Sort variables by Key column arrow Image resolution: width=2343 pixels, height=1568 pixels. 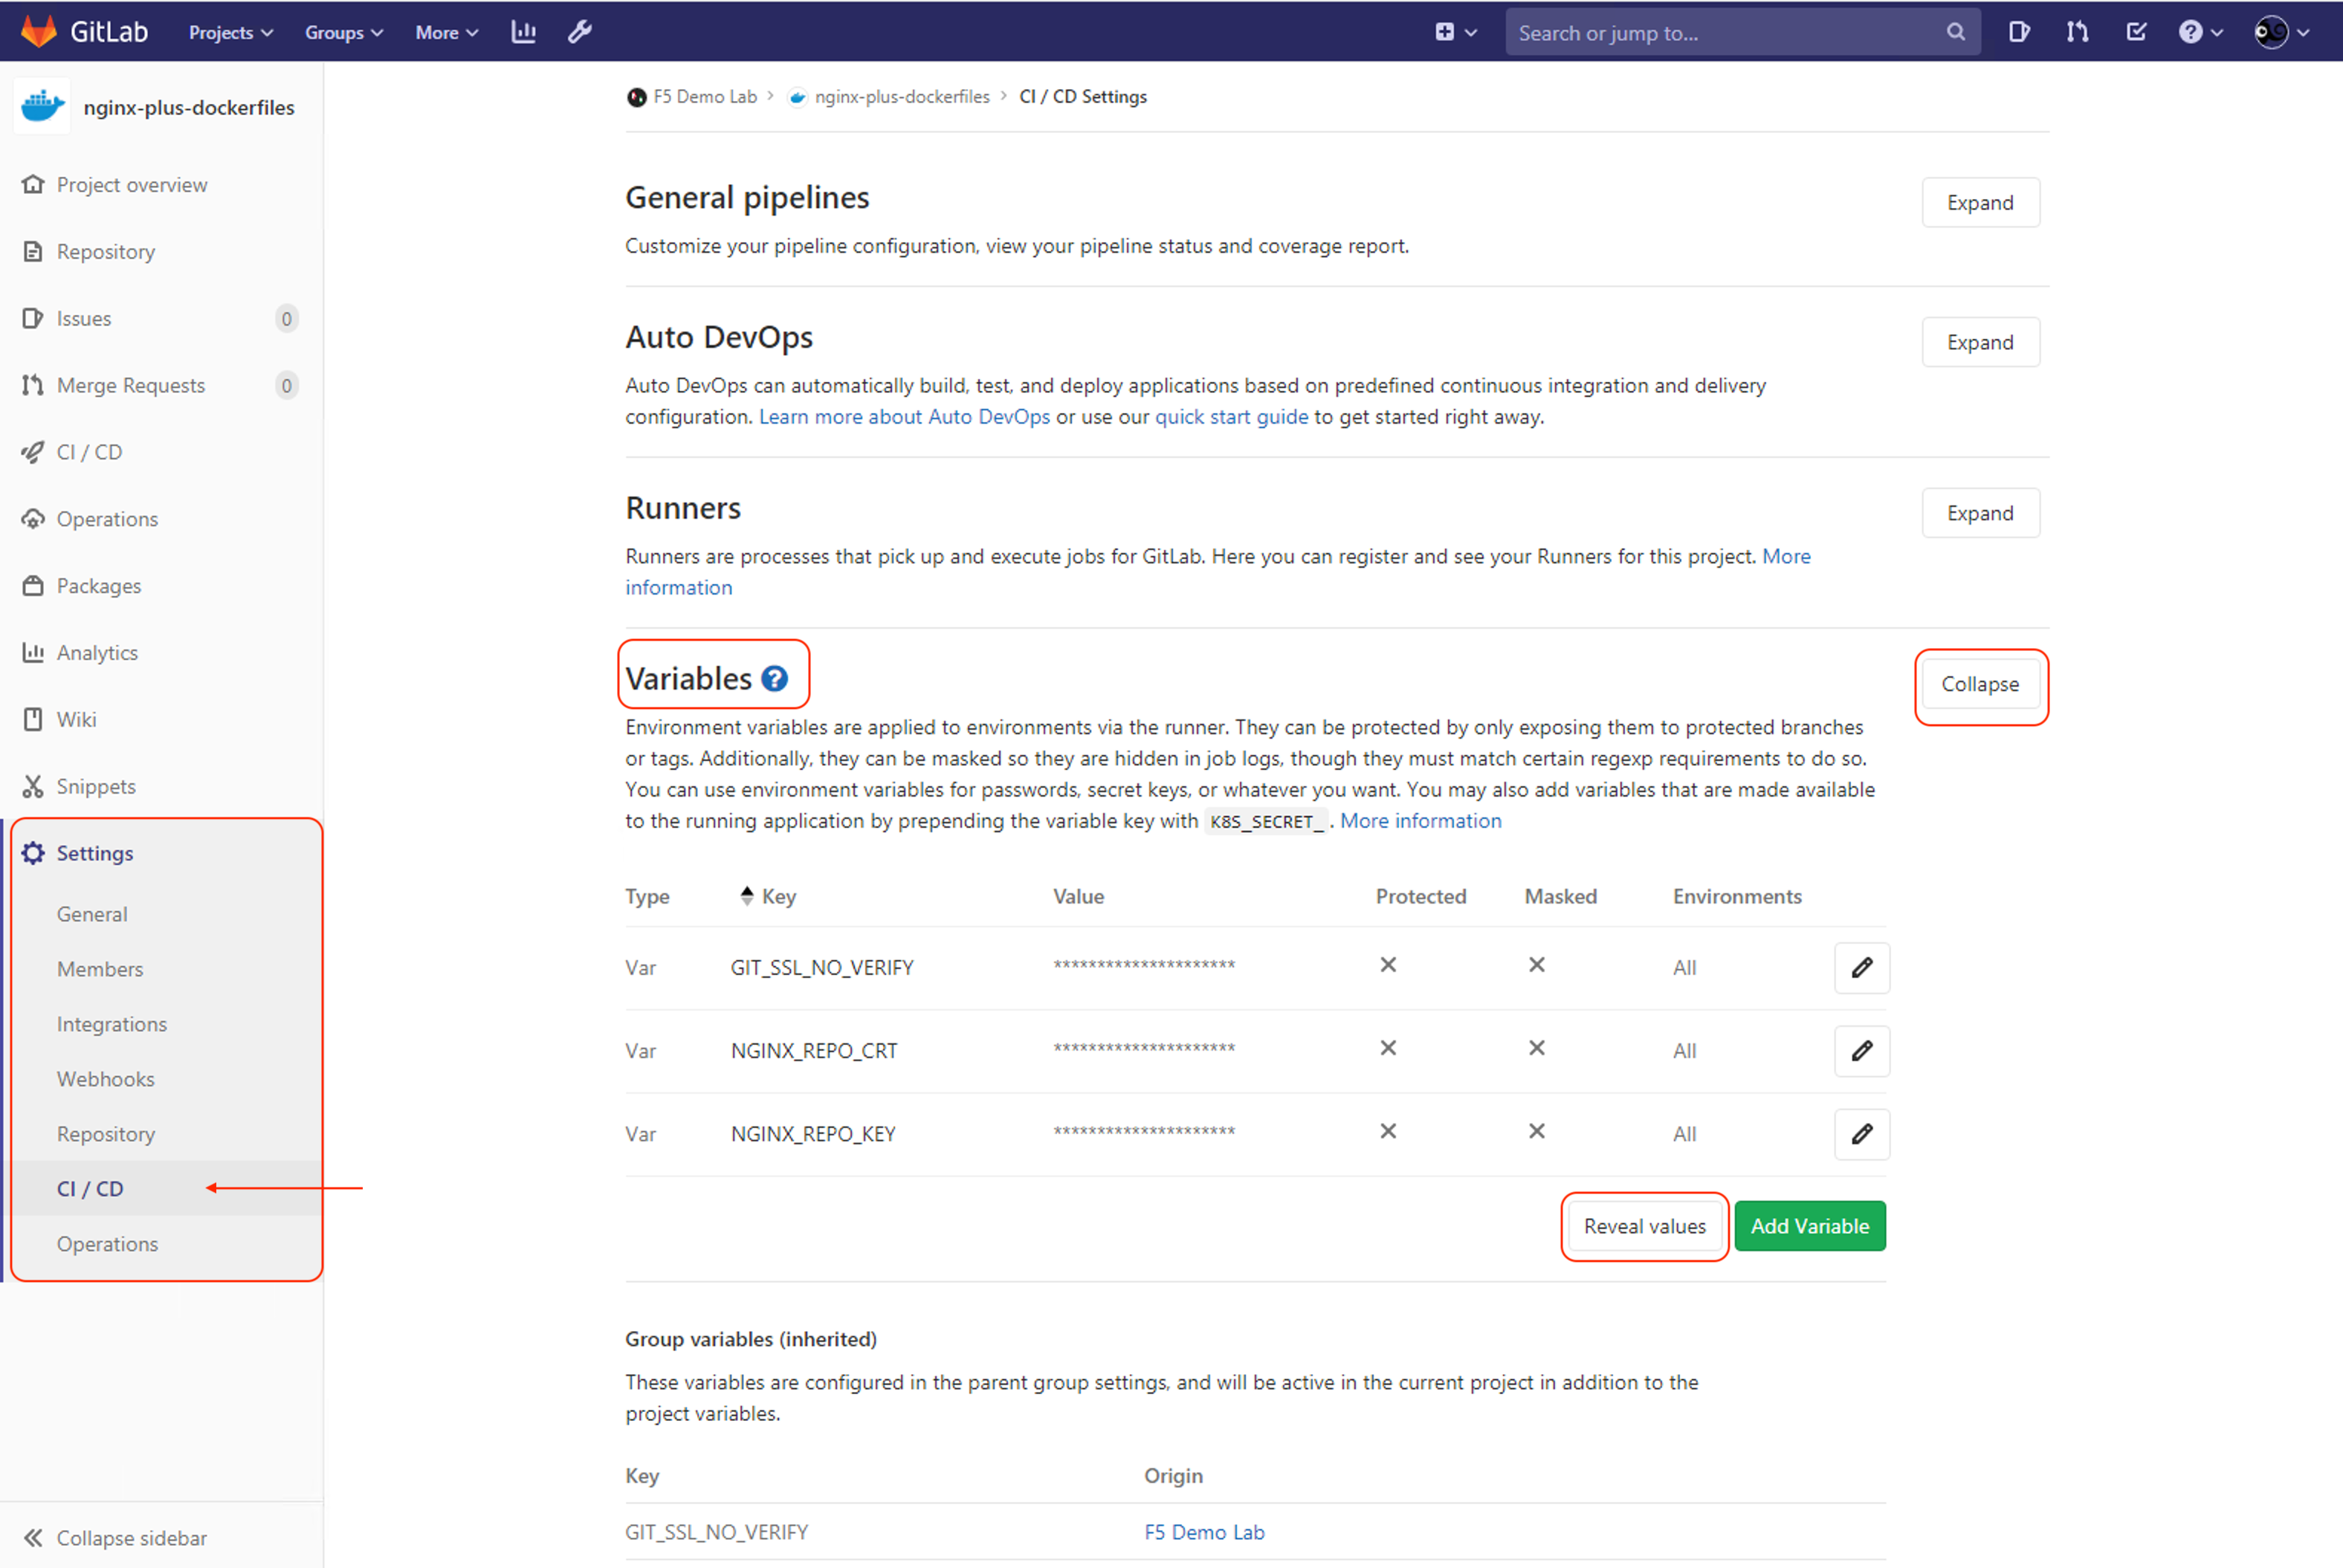pyautogui.click(x=746, y=895)
